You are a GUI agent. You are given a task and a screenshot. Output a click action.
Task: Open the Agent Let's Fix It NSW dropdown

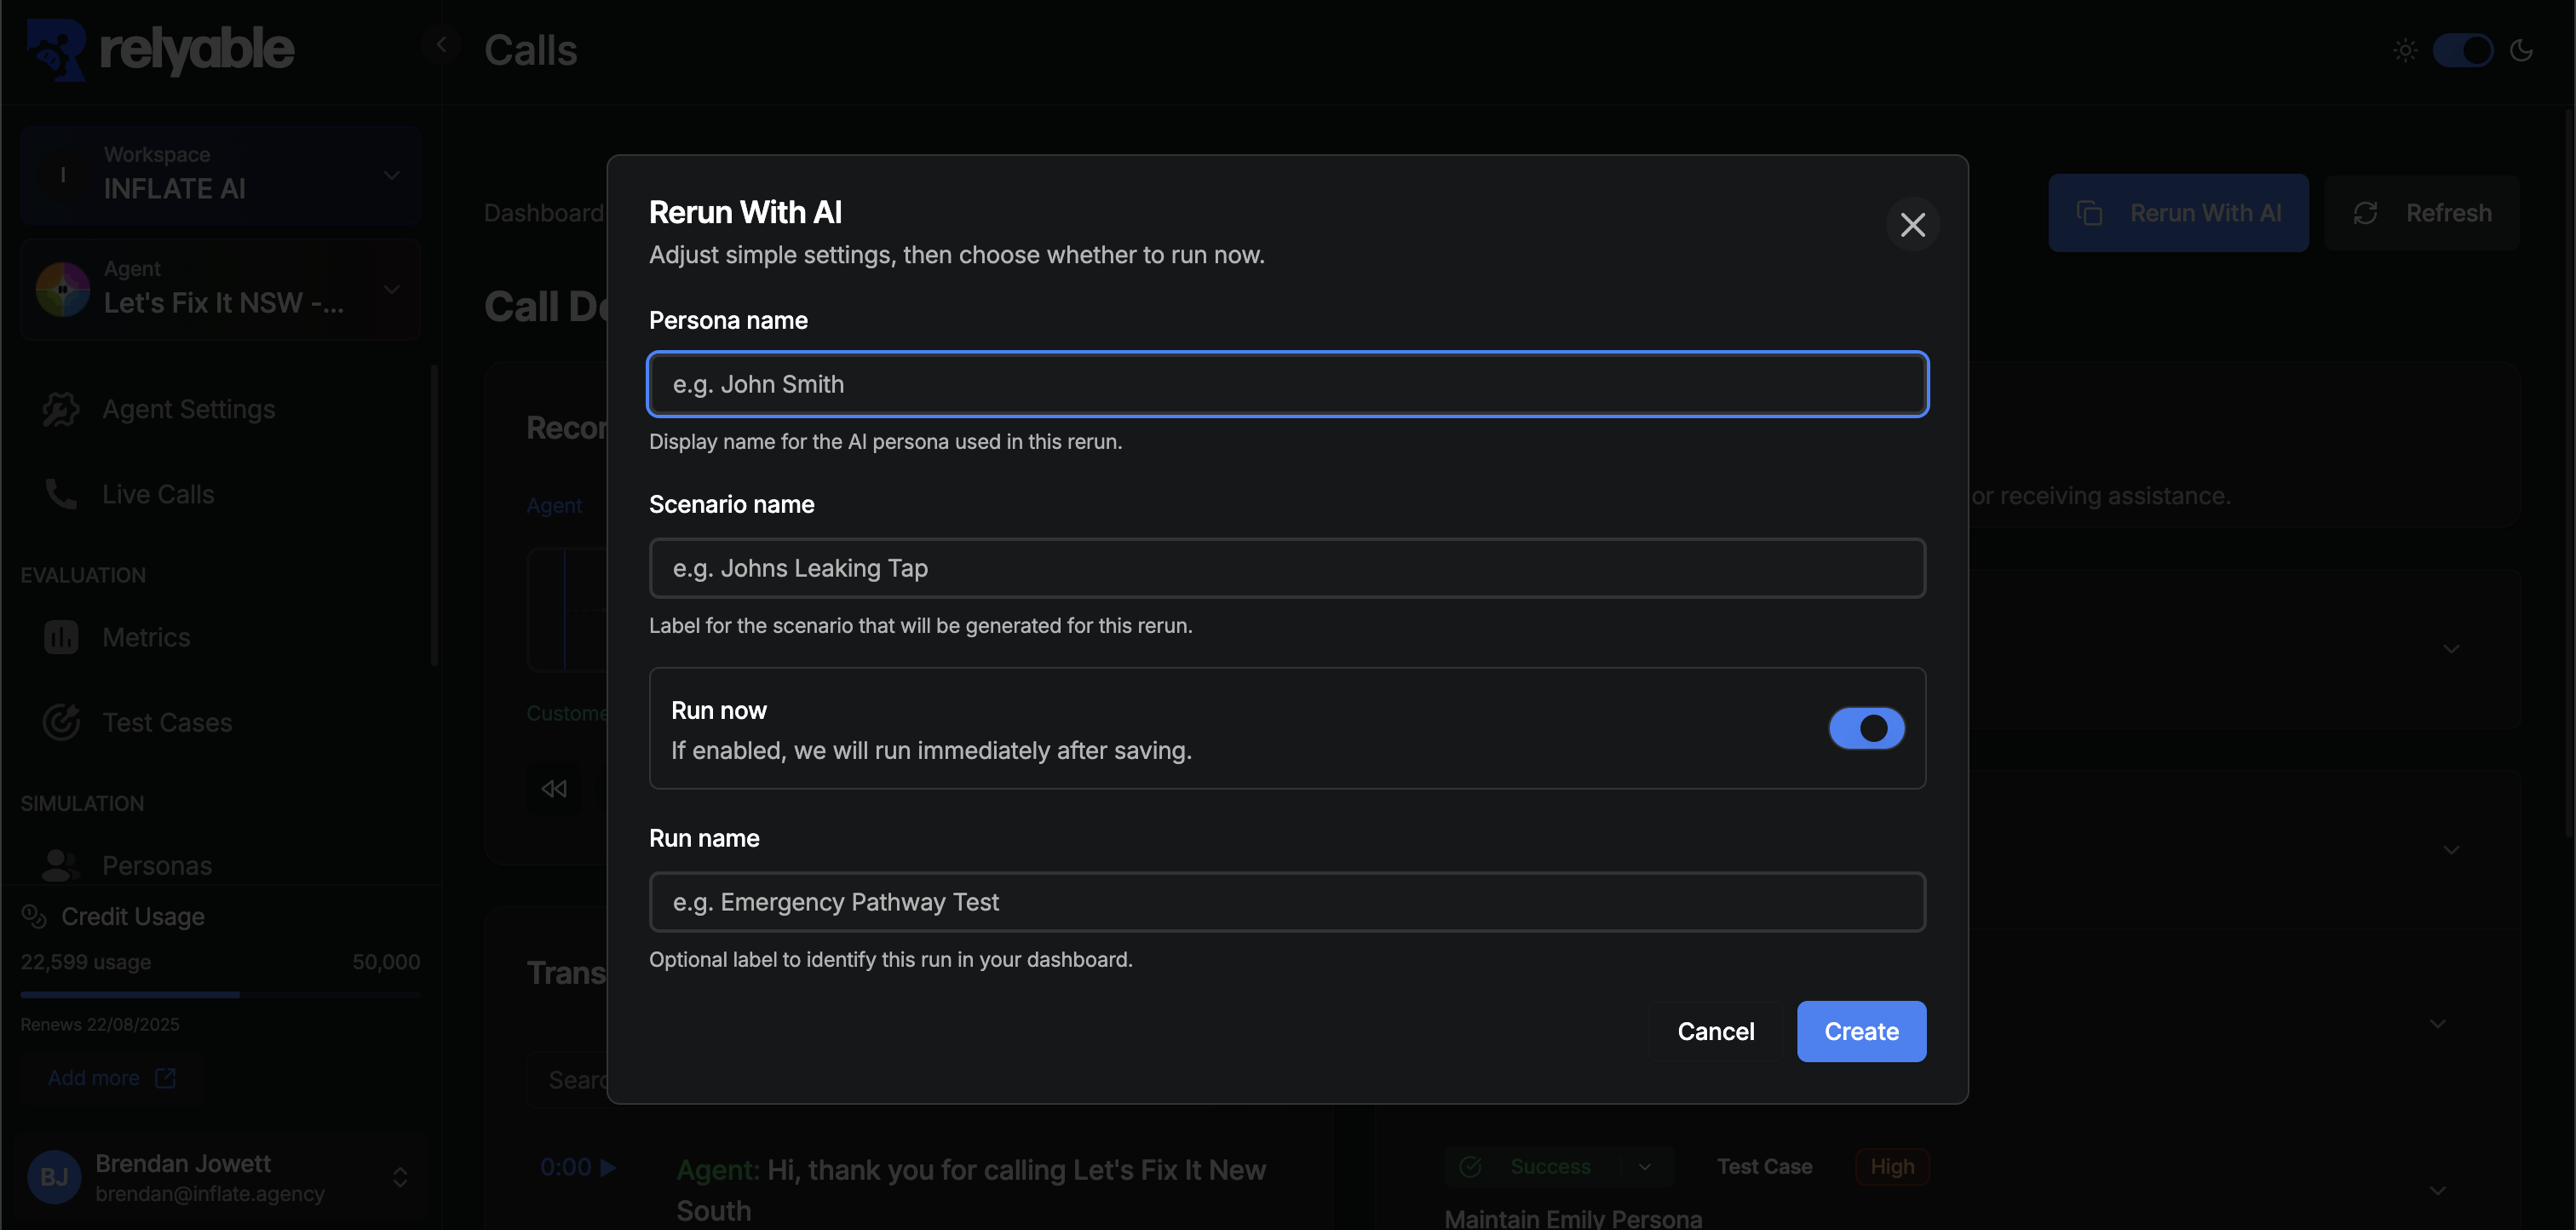tap(220, 288)
